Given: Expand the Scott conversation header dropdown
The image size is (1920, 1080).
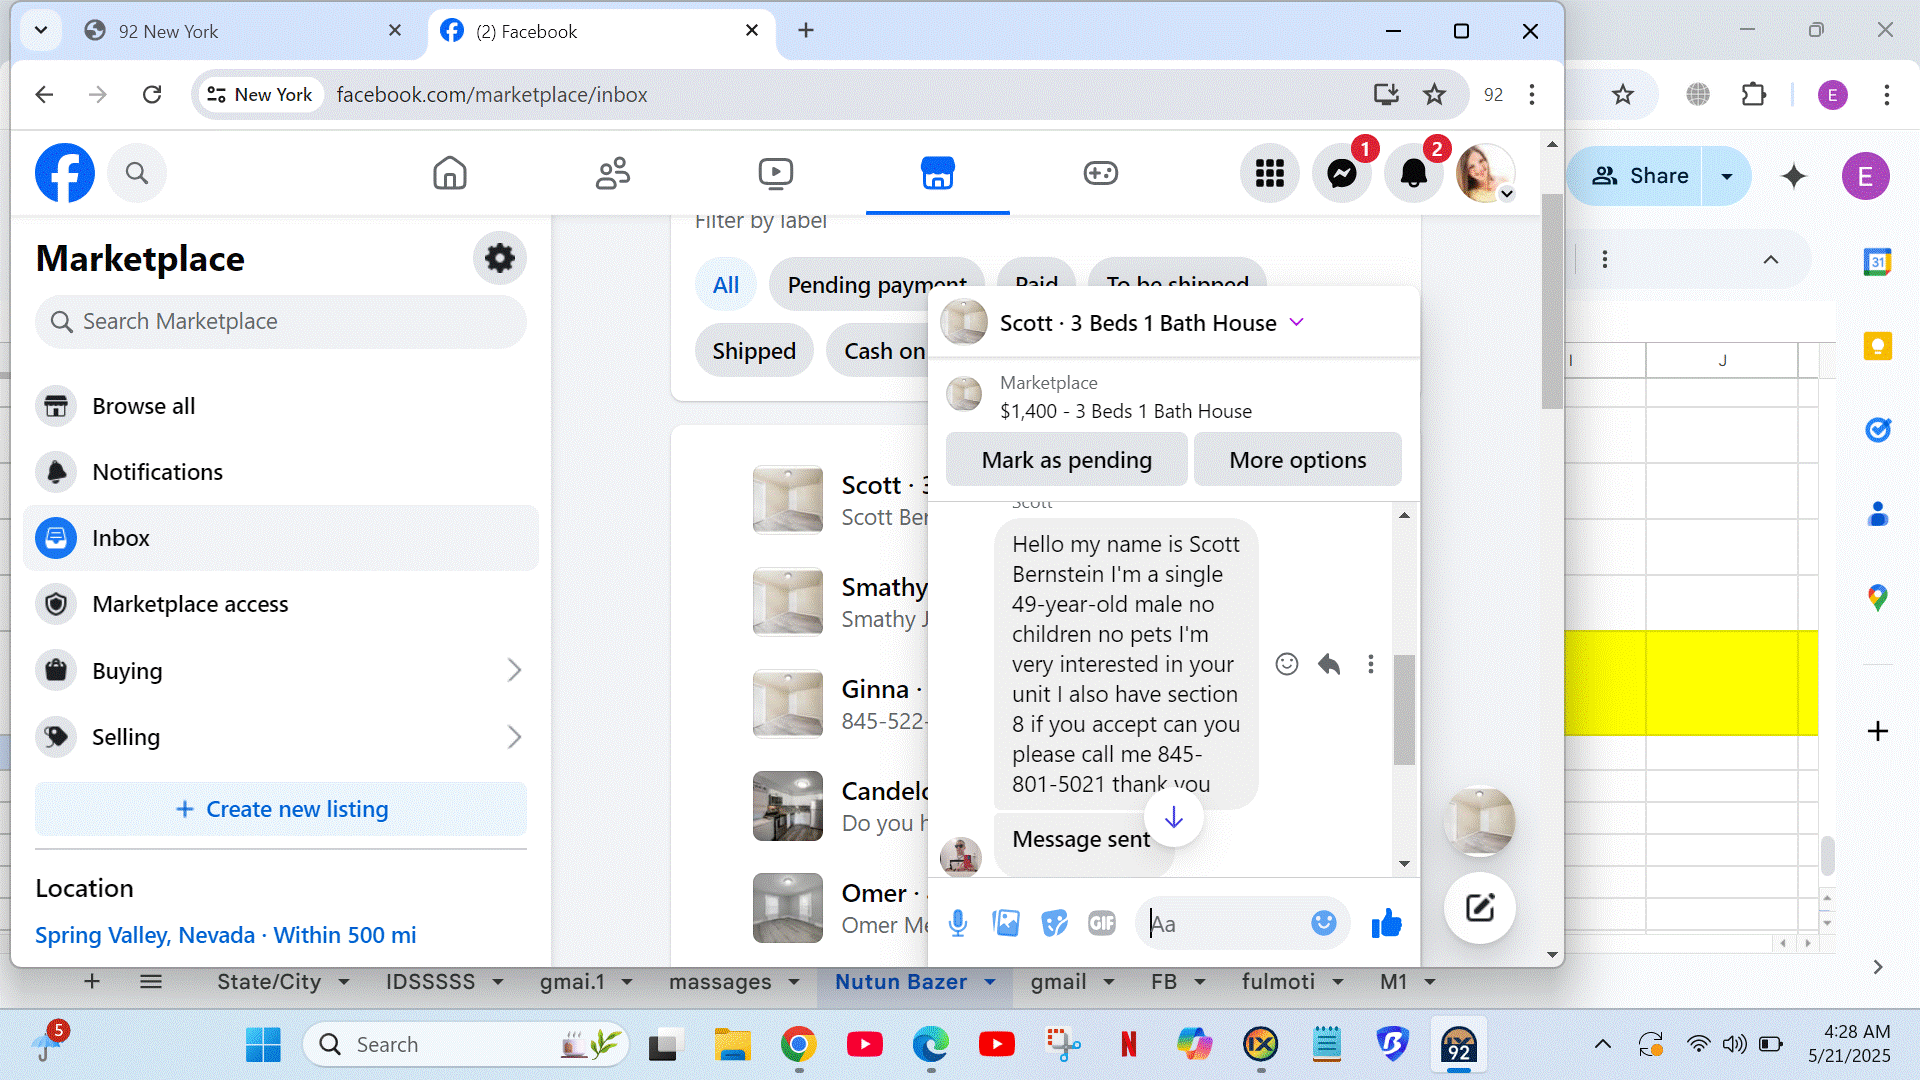Looking at the screenshot, I should [x=1296, y=322].
